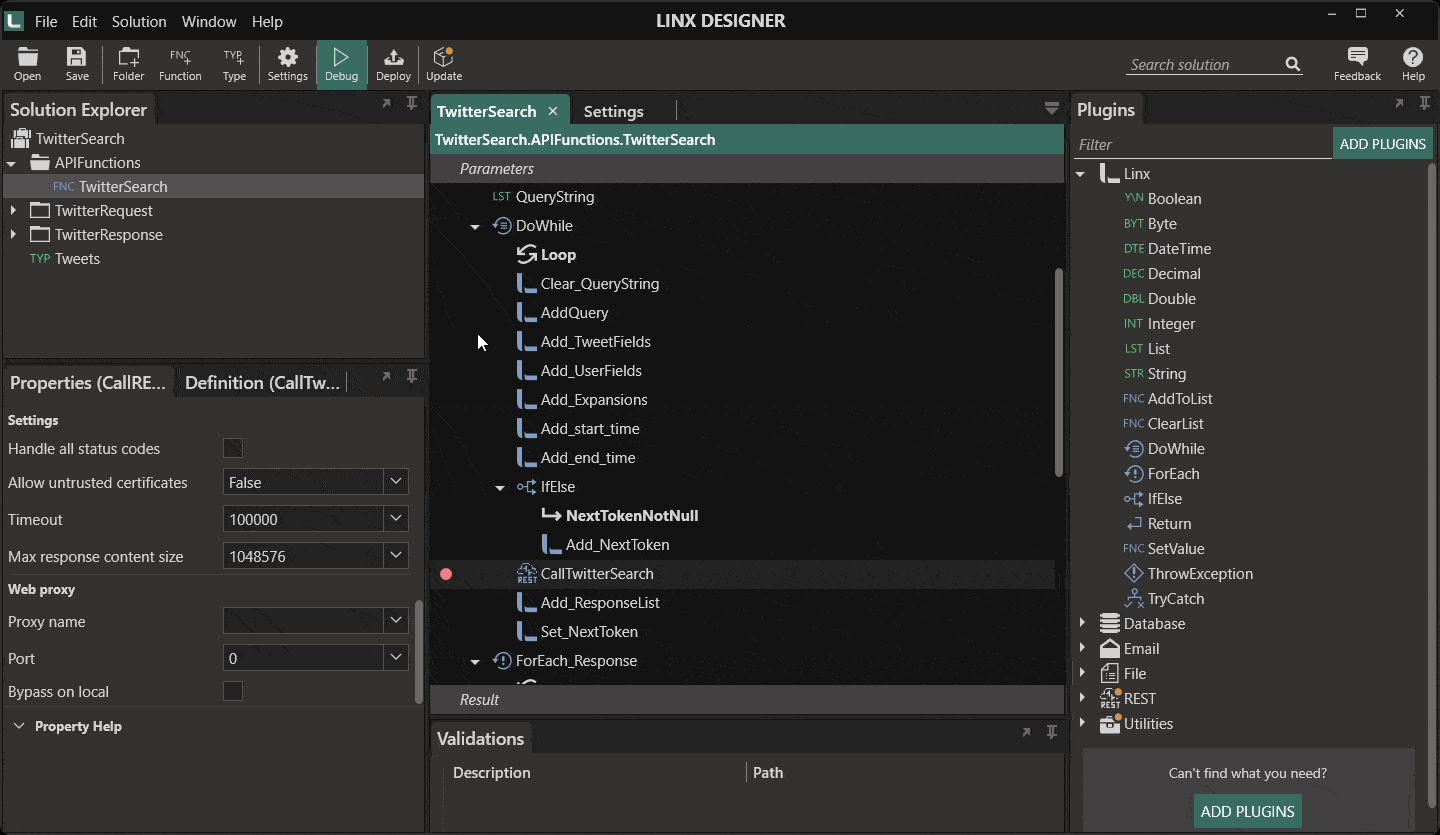Image resolution: width=1440 pixels, height=835 pixels.
Task: Click the Update toolbar icon
Action: [x=444, y=64]
